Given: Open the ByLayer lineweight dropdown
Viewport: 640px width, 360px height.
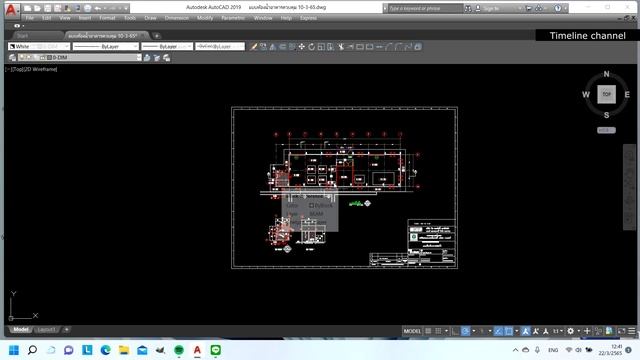Looking at the screenshot, I should pos(167,47).
